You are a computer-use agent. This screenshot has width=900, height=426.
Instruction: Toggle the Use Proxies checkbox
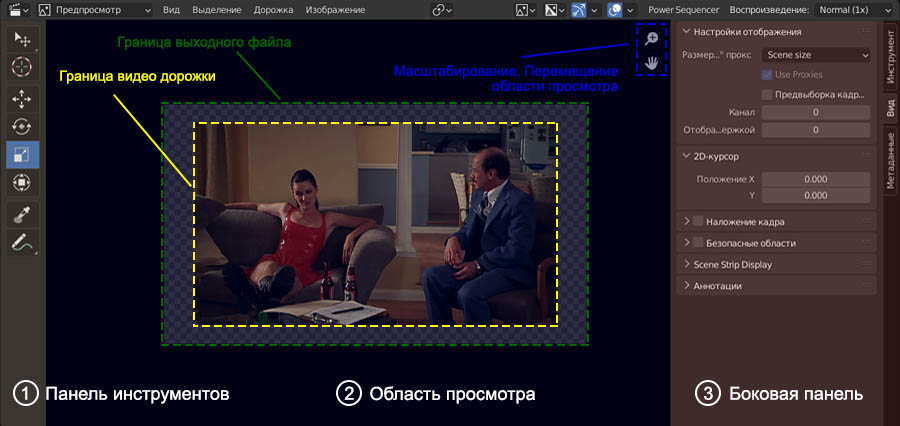pos(766,75)
